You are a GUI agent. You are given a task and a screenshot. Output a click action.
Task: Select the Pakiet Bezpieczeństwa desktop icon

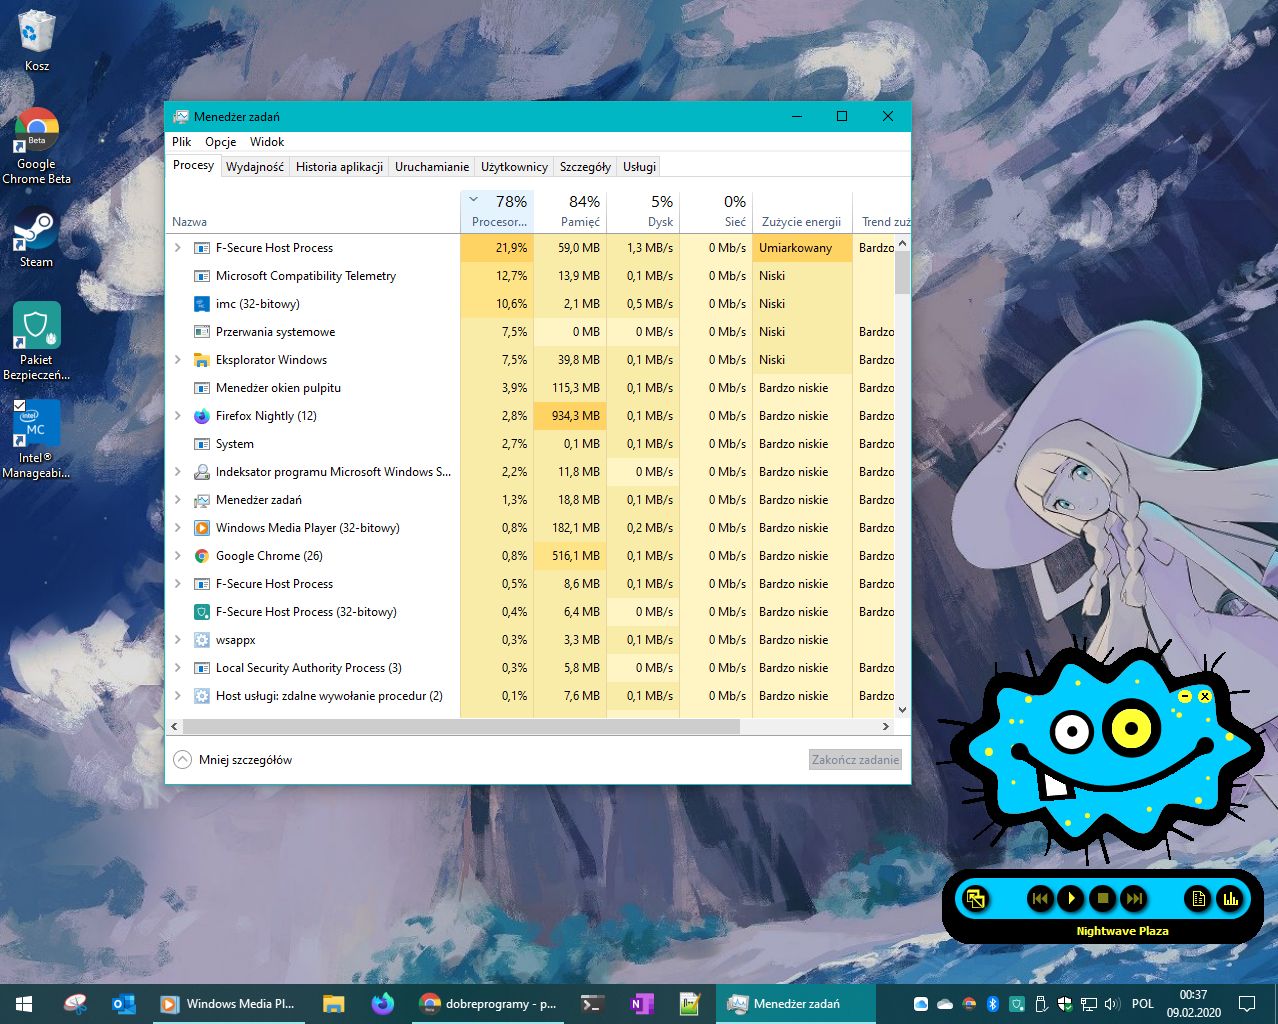tap(36, 341)
